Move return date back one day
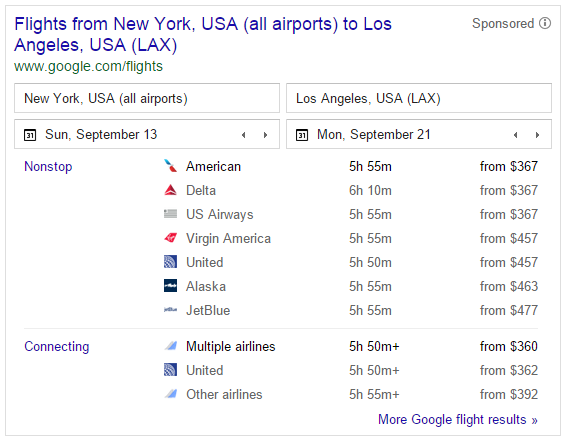This screenshot has height=440, width=564. 515,135
